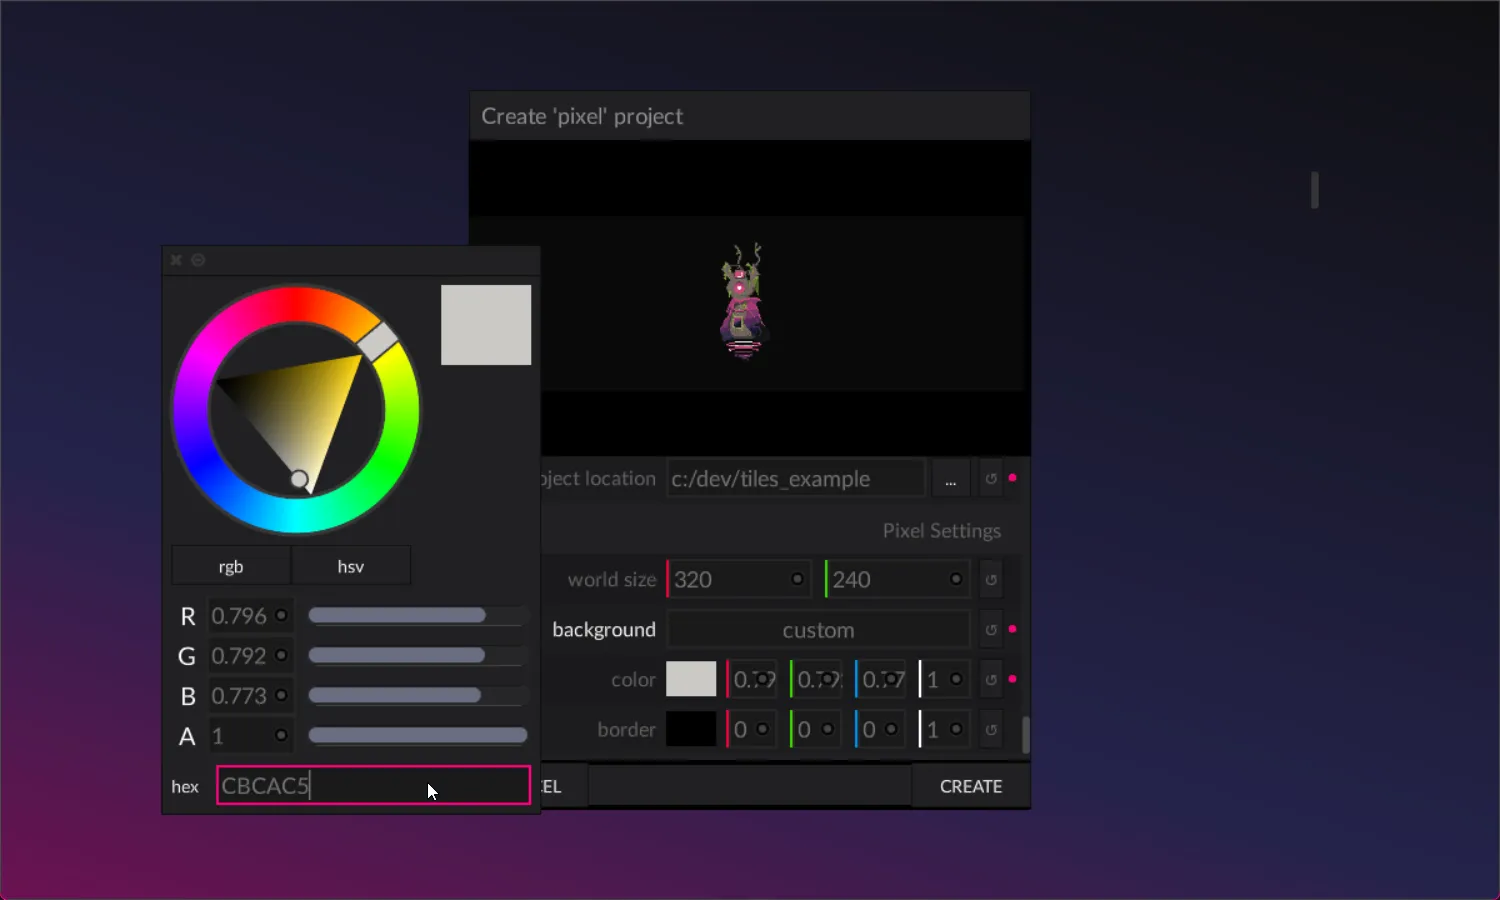
Task: Click the drag knob in the R value field
Action: point(281,615)
